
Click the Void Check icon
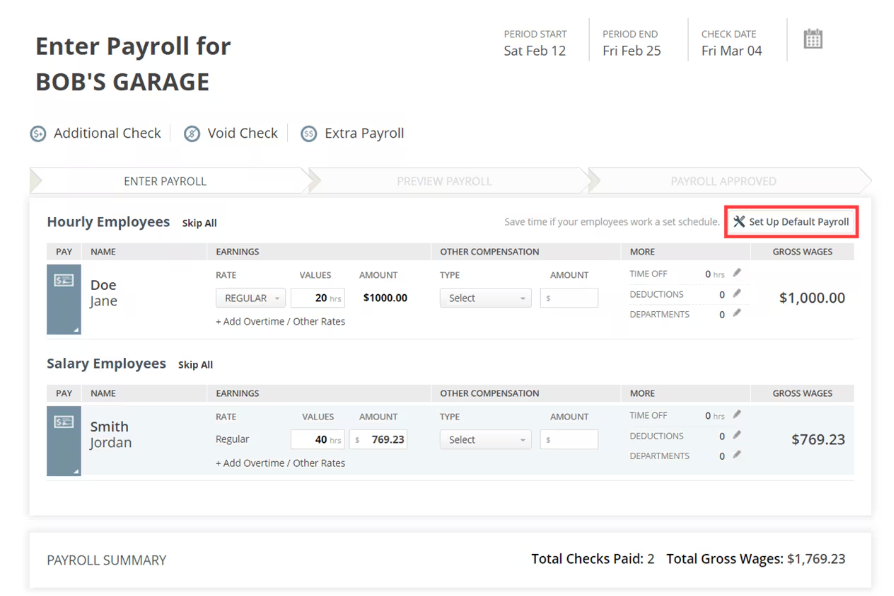(192, 133)
